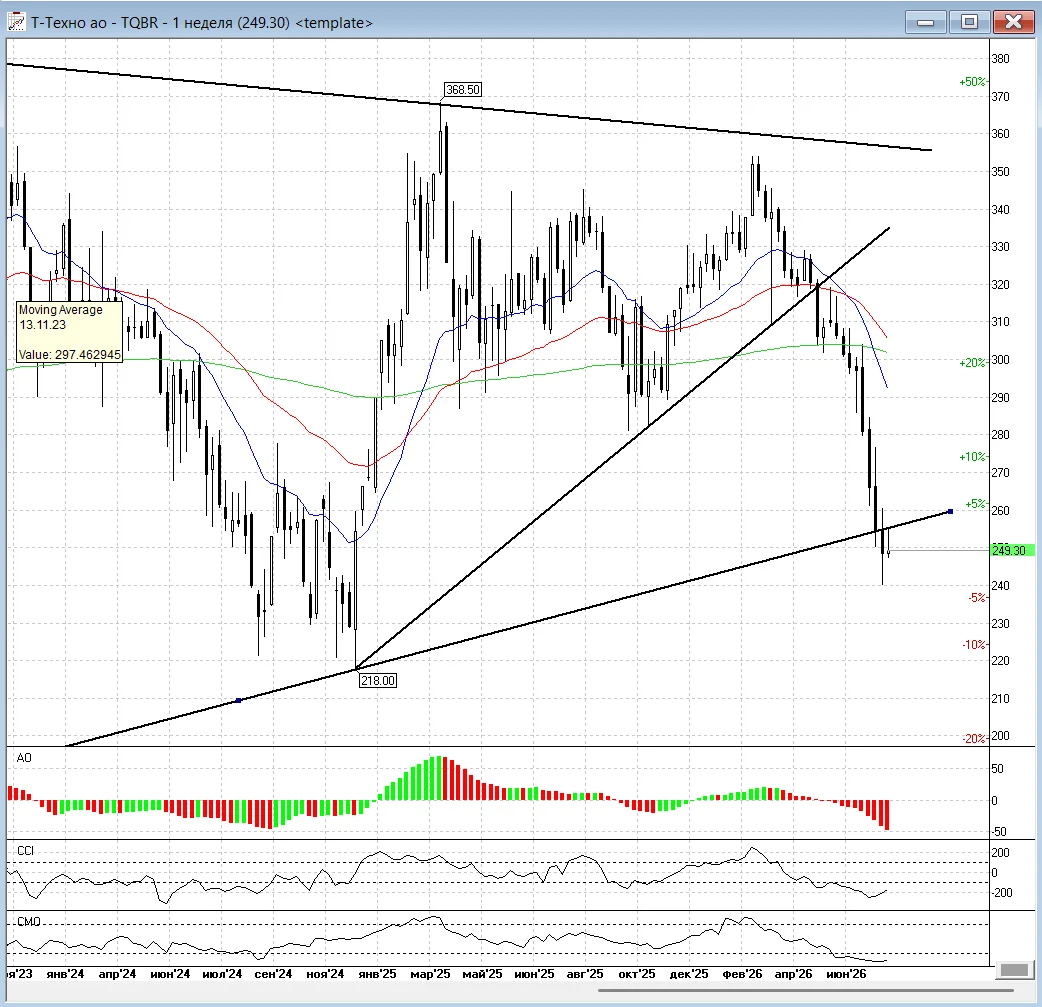Click gray scroll button in bottom-right corner
Viewport: 1042px width, 1007px height.
pyautogui.click(x=1014, y=970)
